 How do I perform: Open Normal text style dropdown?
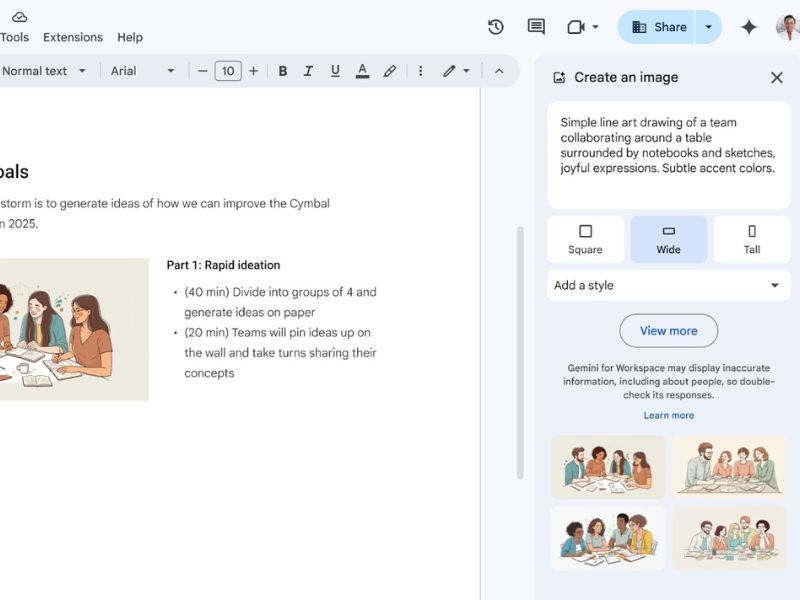click(x=43, y=71)
